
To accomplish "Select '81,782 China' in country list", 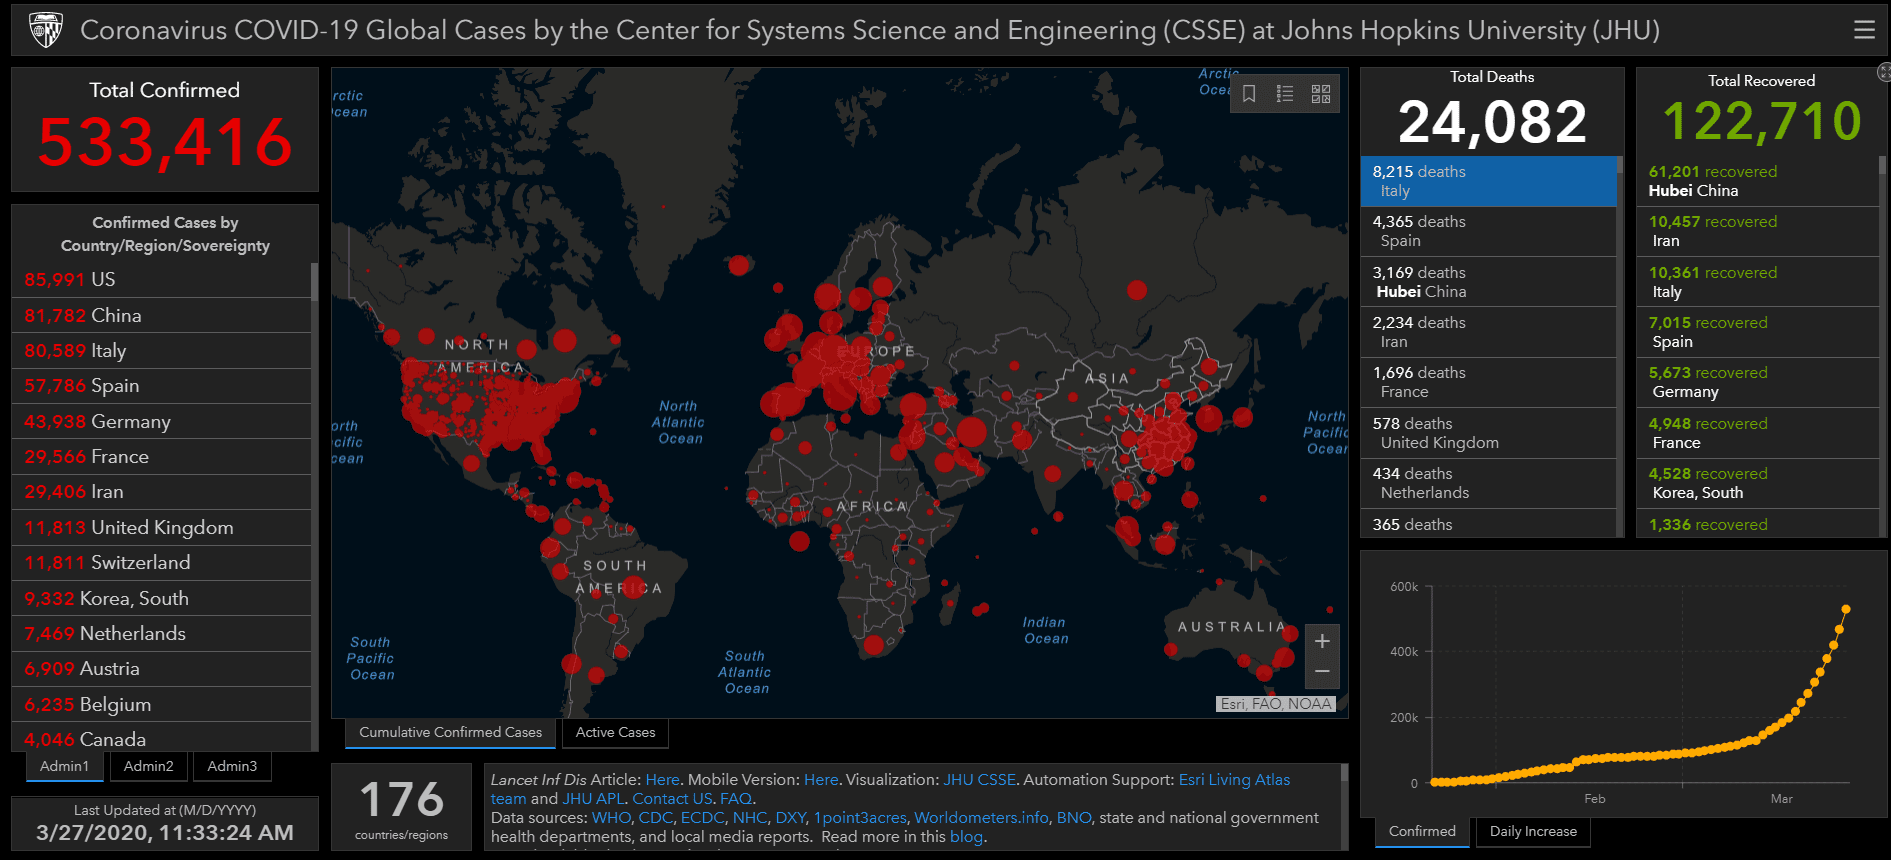I will point(161,315).
